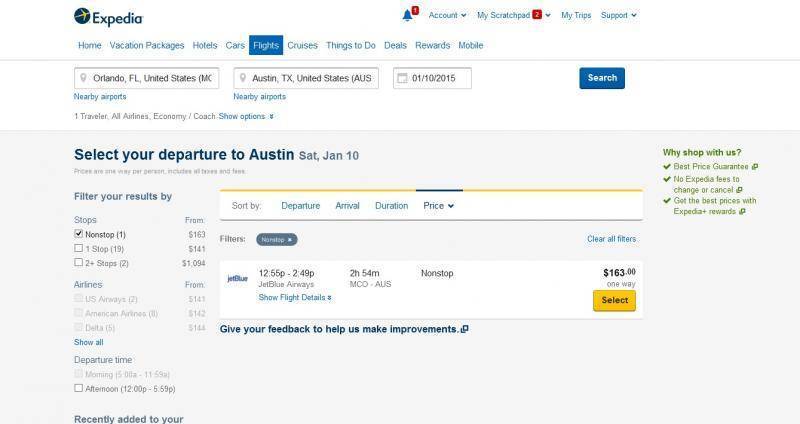Click the destination location pin icon

click(243, 78)
